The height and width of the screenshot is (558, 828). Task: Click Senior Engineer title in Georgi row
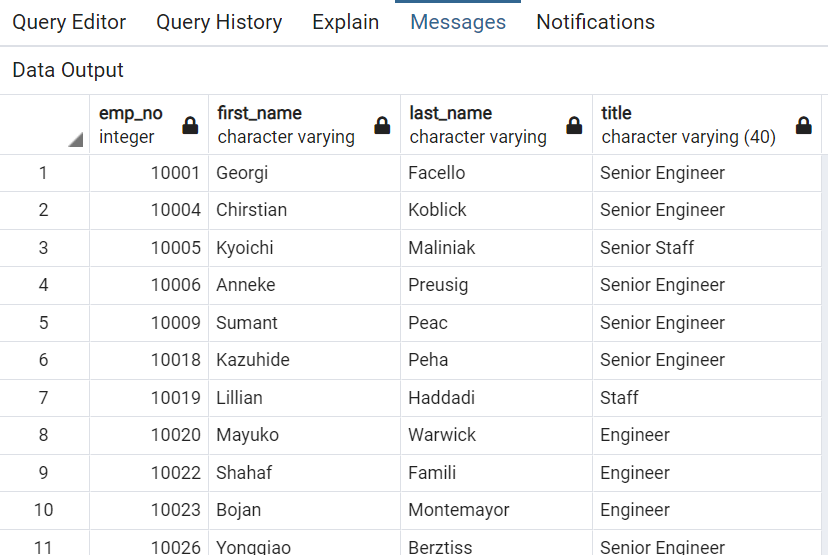click(x=707, y=173)
